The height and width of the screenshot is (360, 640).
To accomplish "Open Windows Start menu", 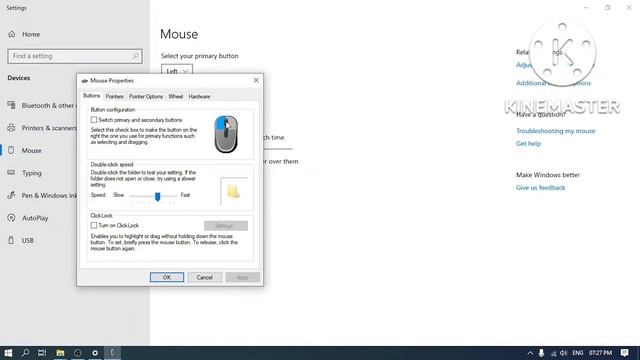I will (x=8, y=353).
